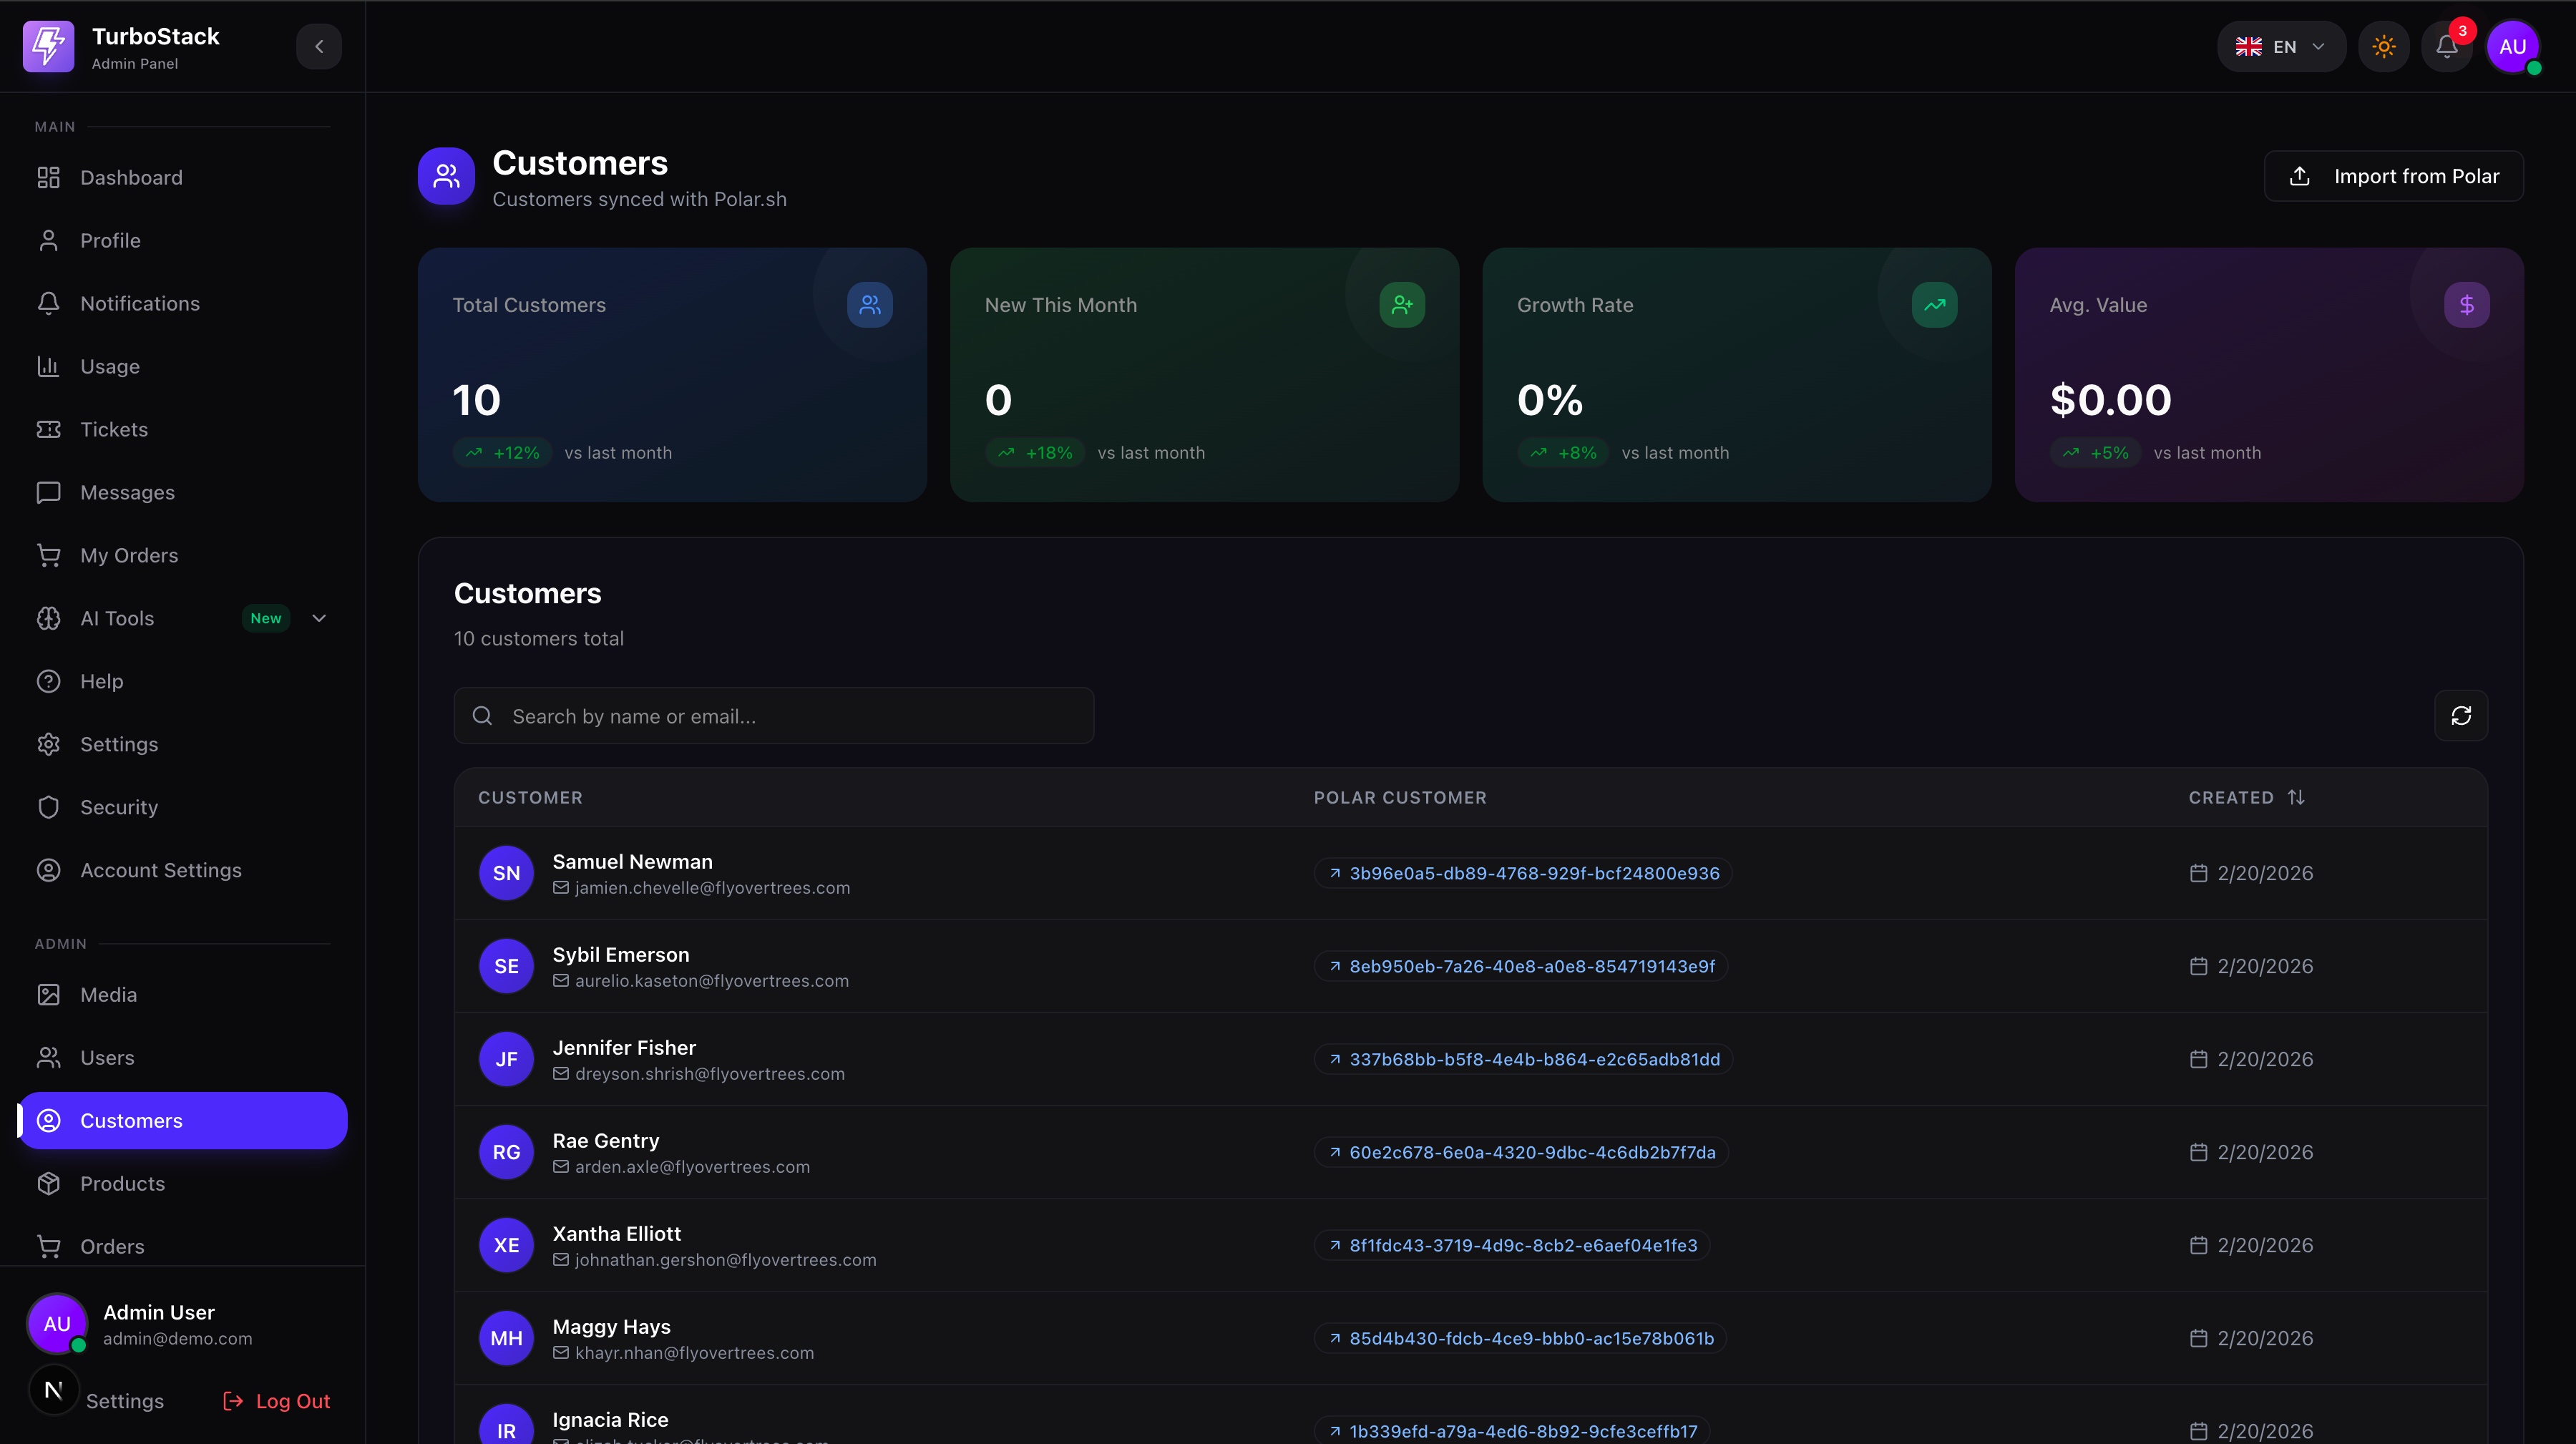The width and height of the screenshot is (2576, 1444).
Task: Click the Growth Rate trend icon
Action: pos(1934,305)
